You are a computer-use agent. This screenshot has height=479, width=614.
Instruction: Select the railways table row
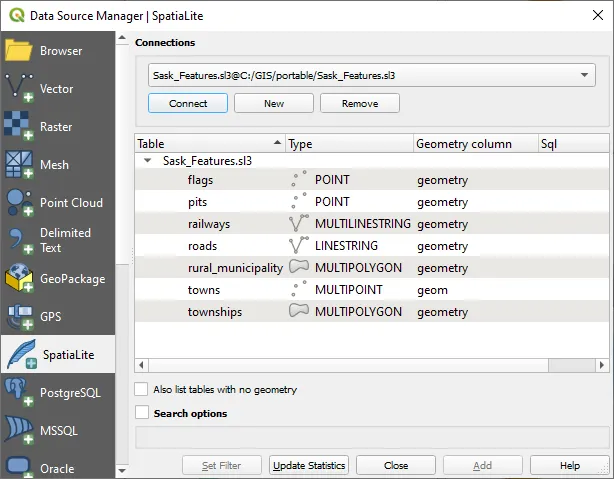point(208,224)
